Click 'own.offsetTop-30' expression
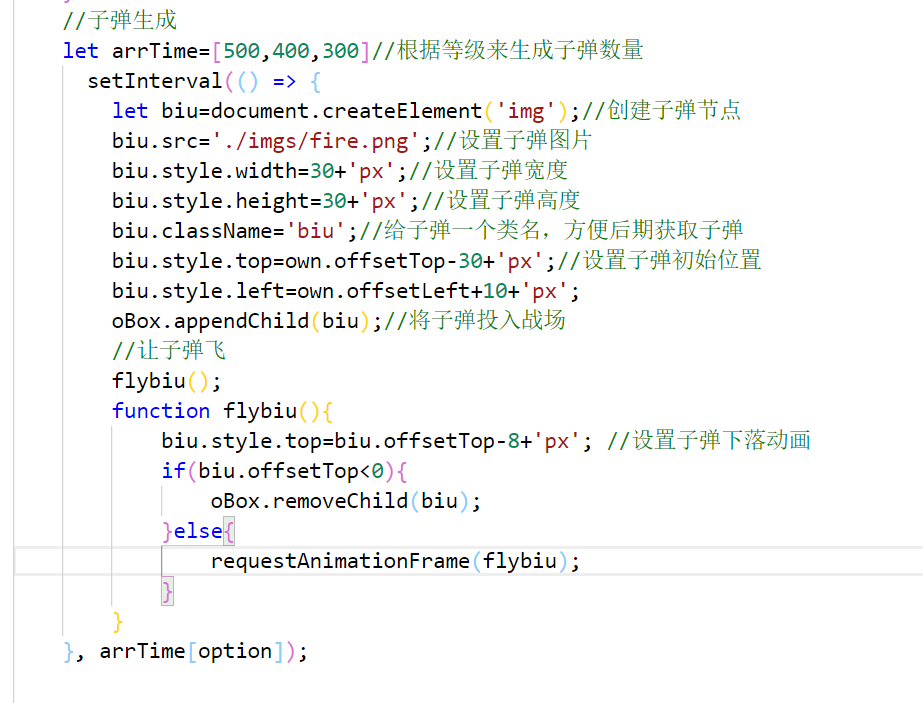 tap(384, 261)
